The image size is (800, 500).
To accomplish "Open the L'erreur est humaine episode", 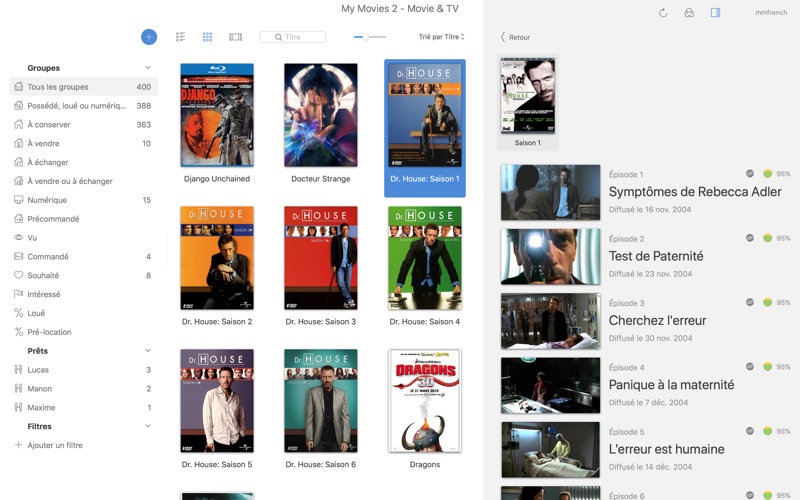I will click(x=666, y=449).
